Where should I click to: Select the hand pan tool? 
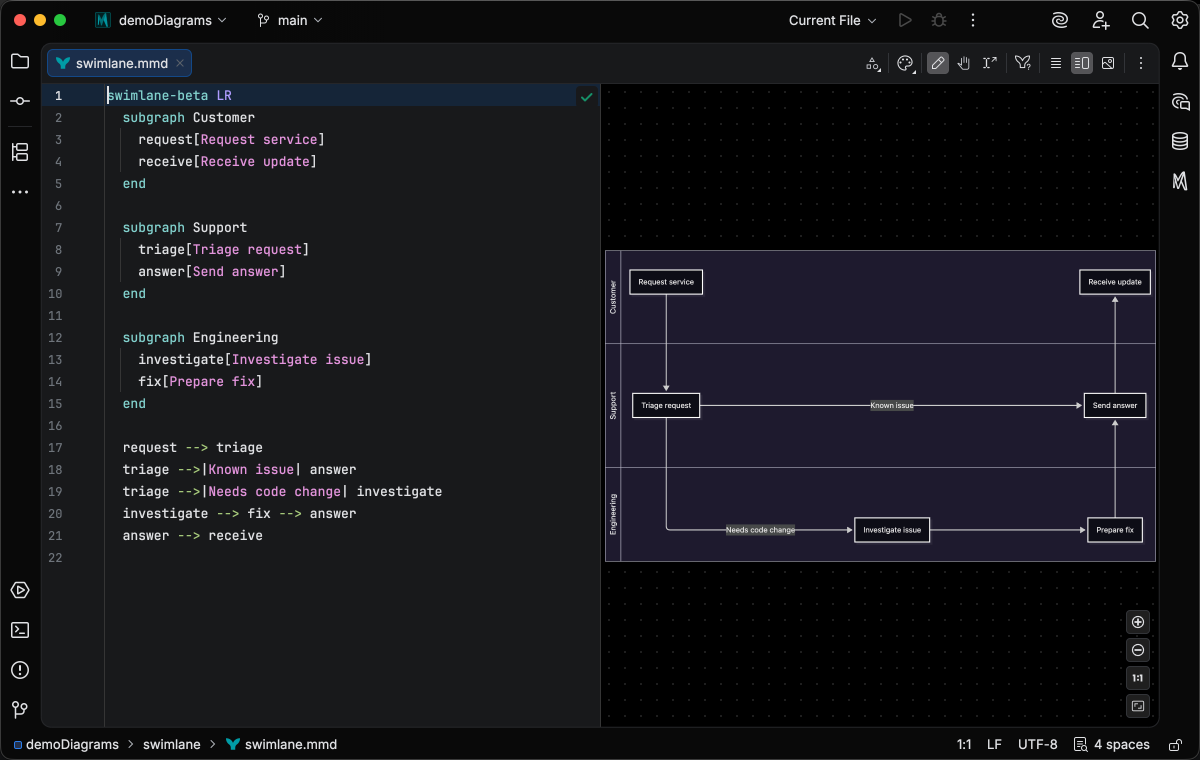pos(964,63)
